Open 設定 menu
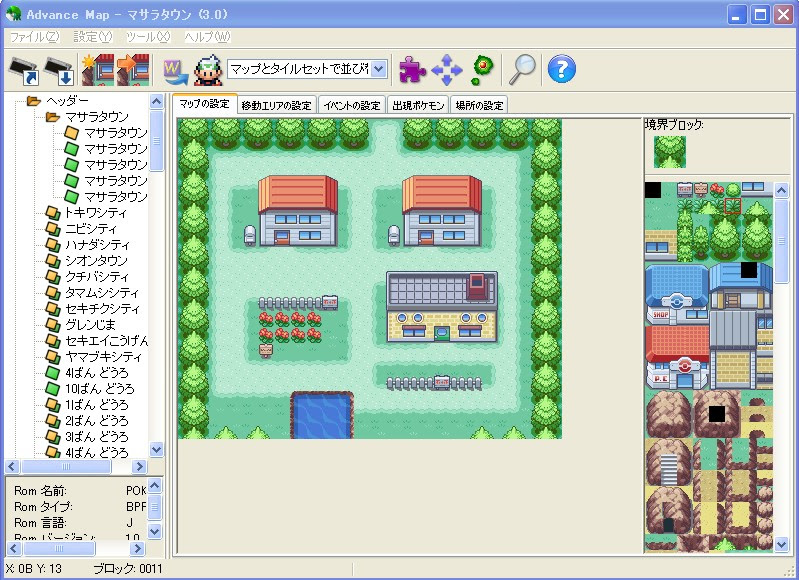 pos(92,37)
